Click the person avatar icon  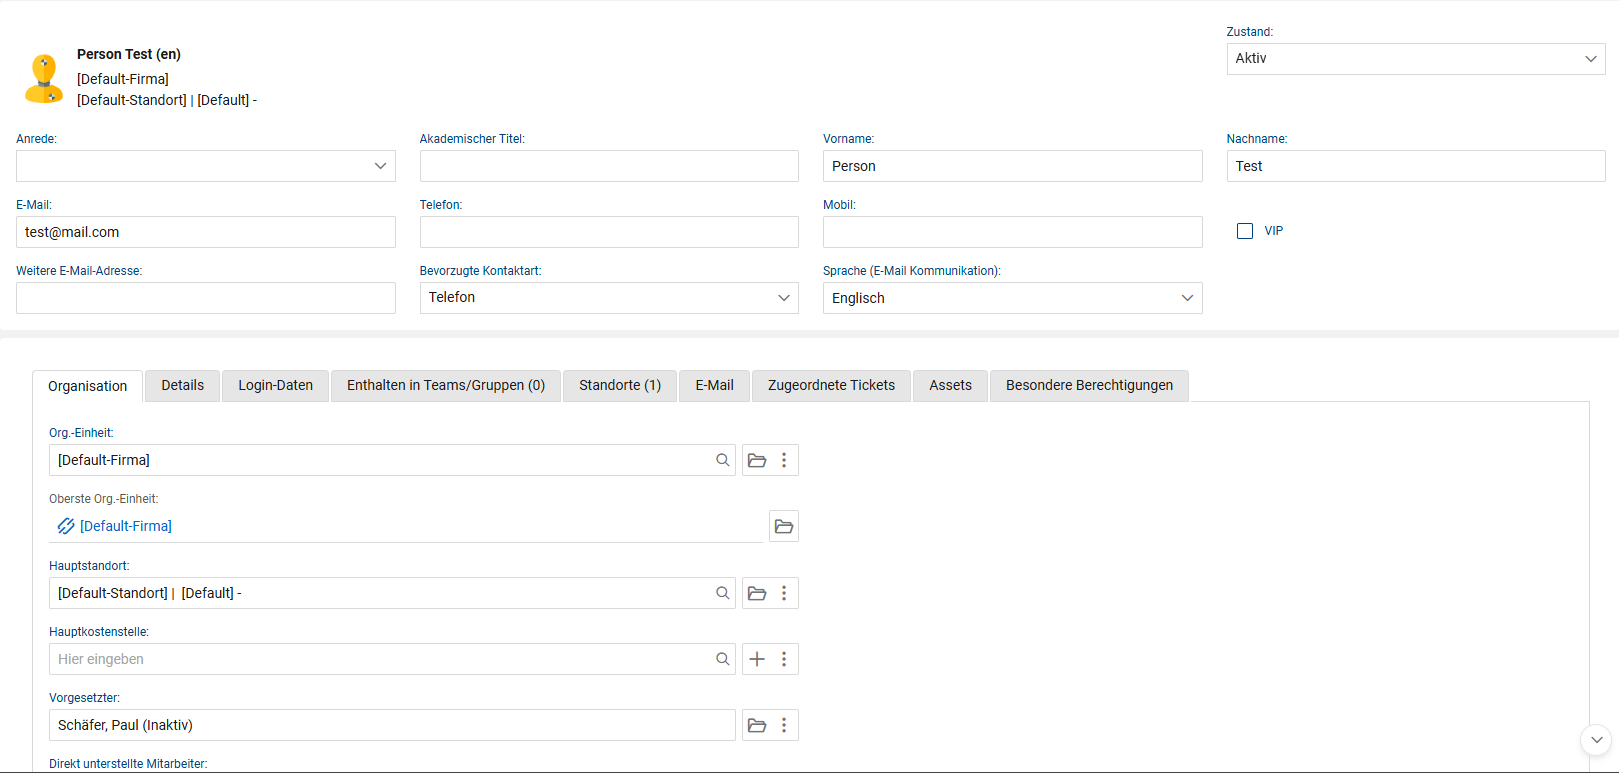[x=44, y=78]
